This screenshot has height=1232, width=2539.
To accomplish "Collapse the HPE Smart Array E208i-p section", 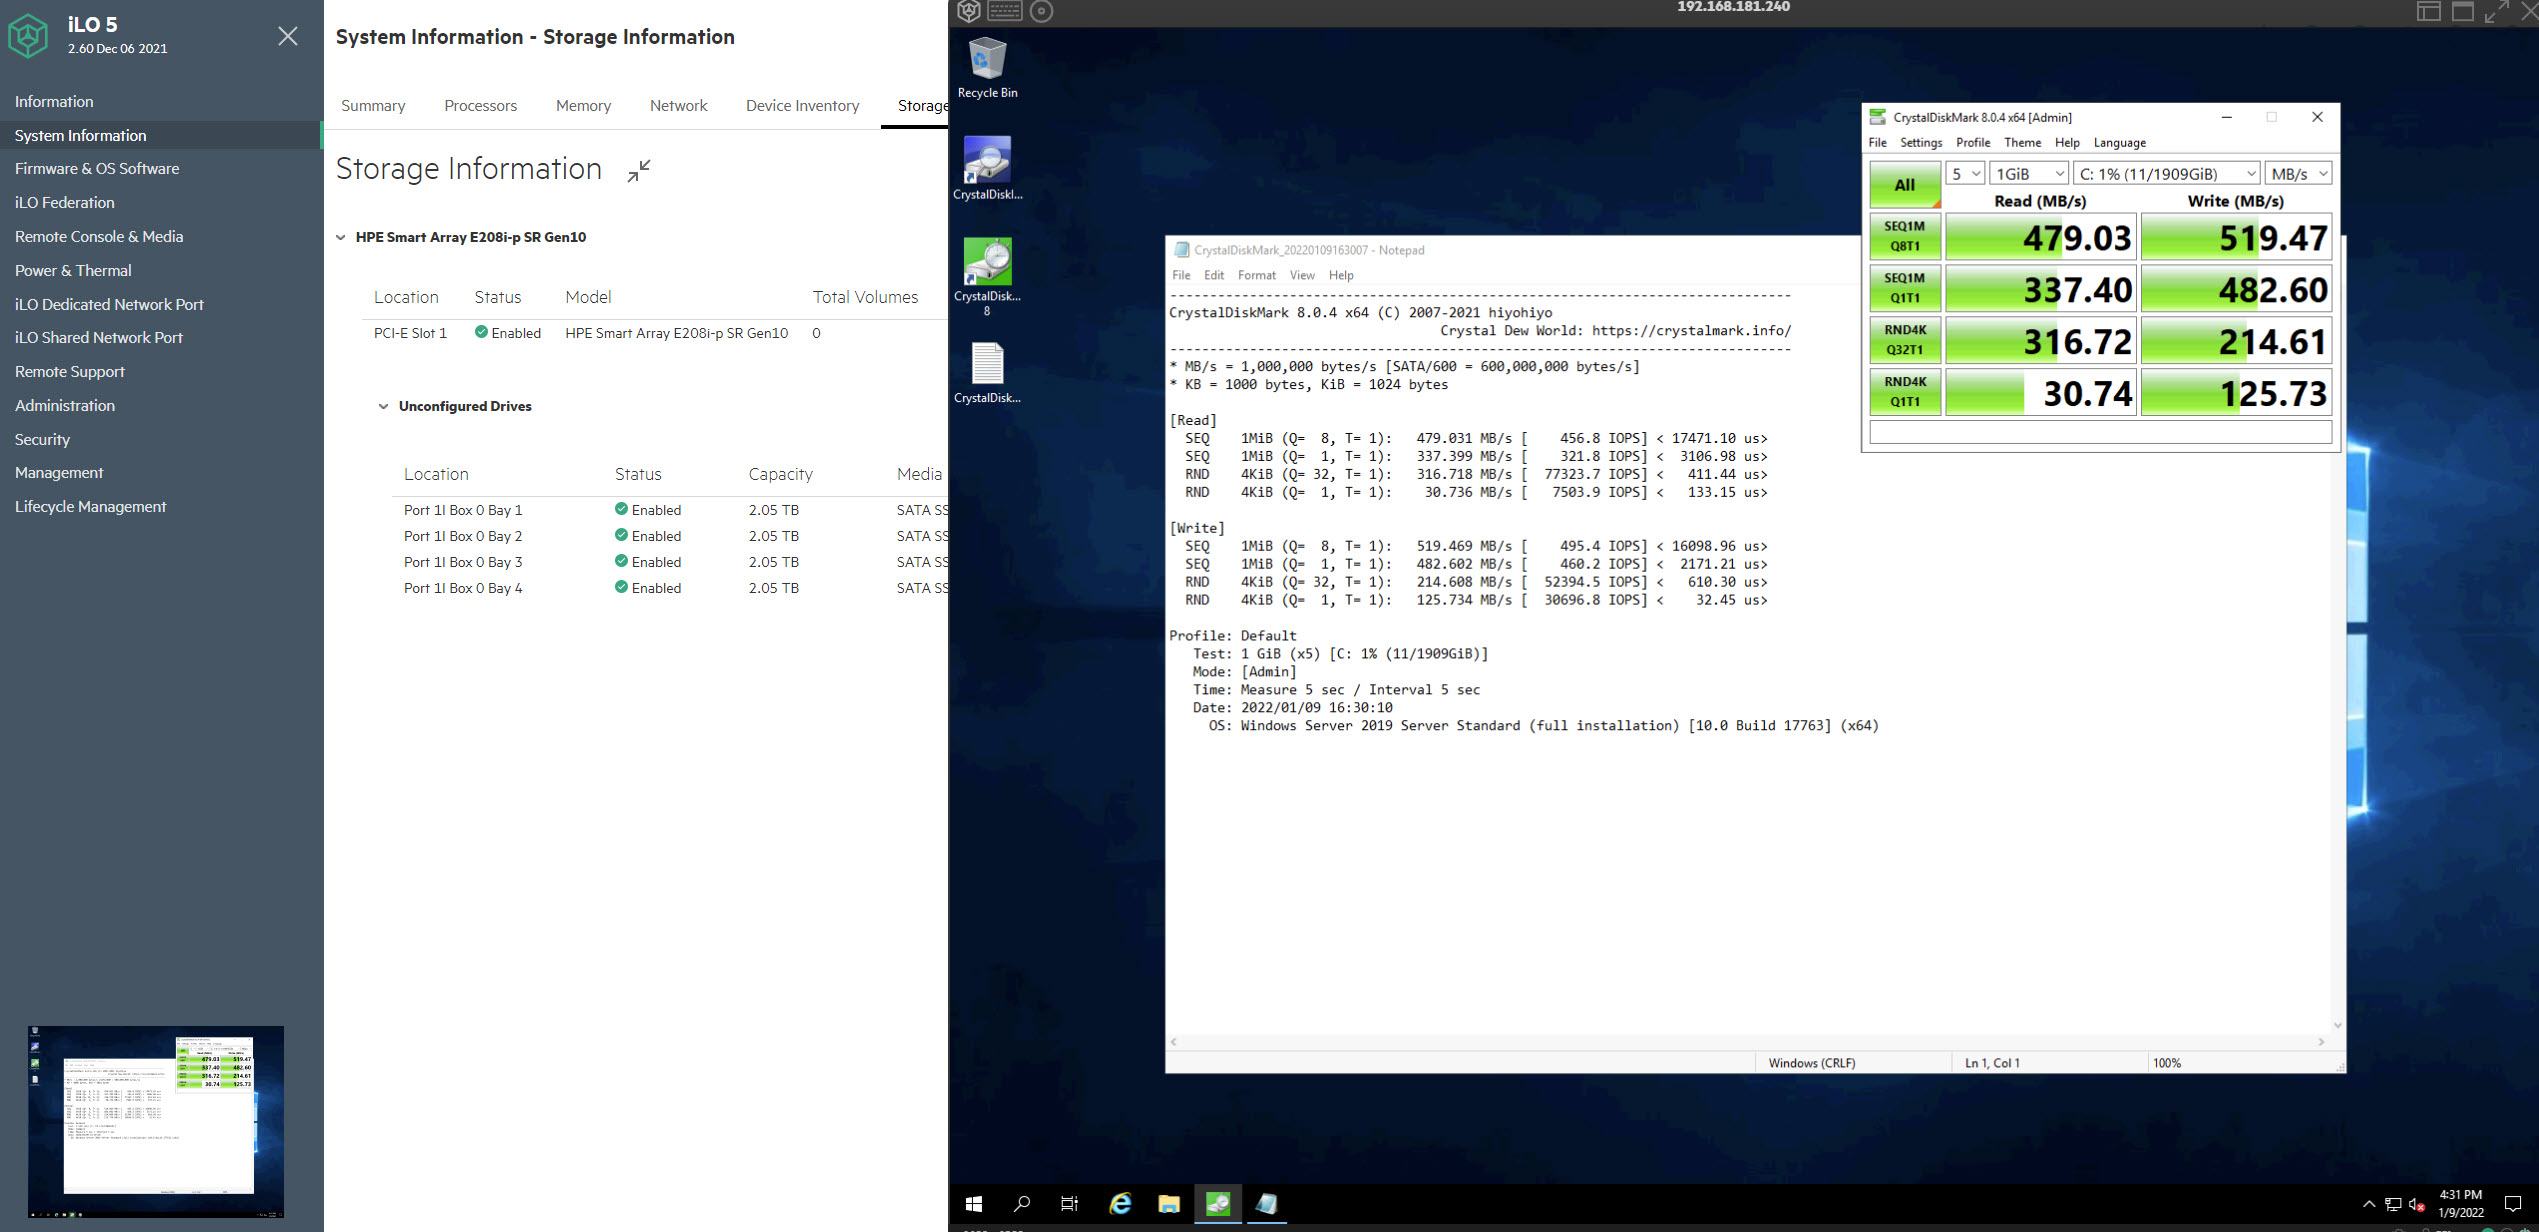I will [341, 238].
